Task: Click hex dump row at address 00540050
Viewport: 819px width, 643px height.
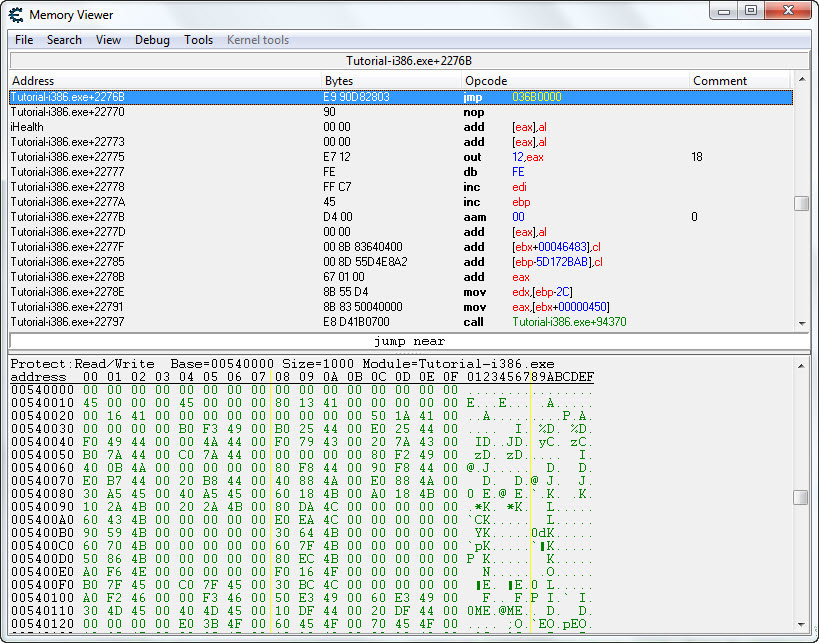Action: [300, 455]
